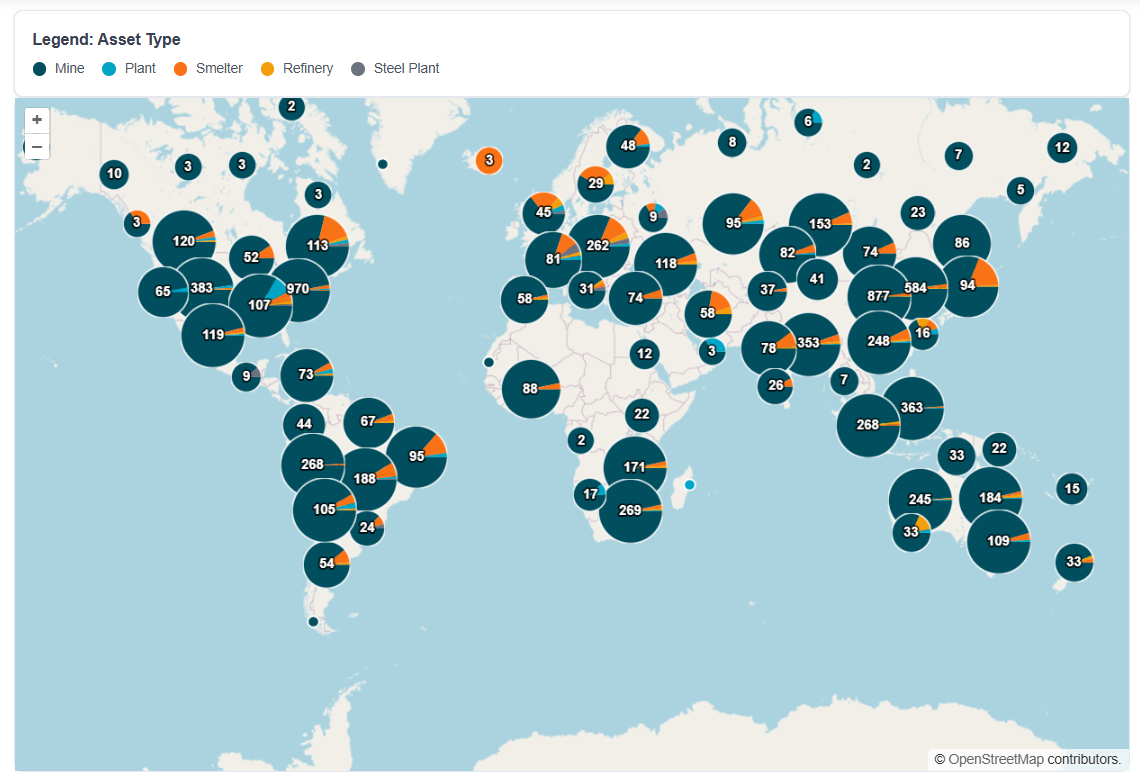Open the 363 asset cluster

(912, 408)
